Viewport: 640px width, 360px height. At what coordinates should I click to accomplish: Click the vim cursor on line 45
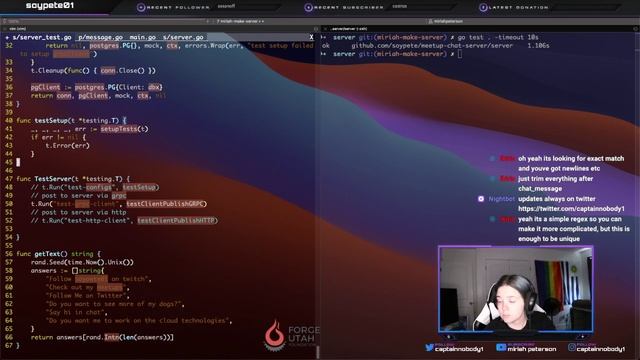pyautogui.click(x=18, y=162)
